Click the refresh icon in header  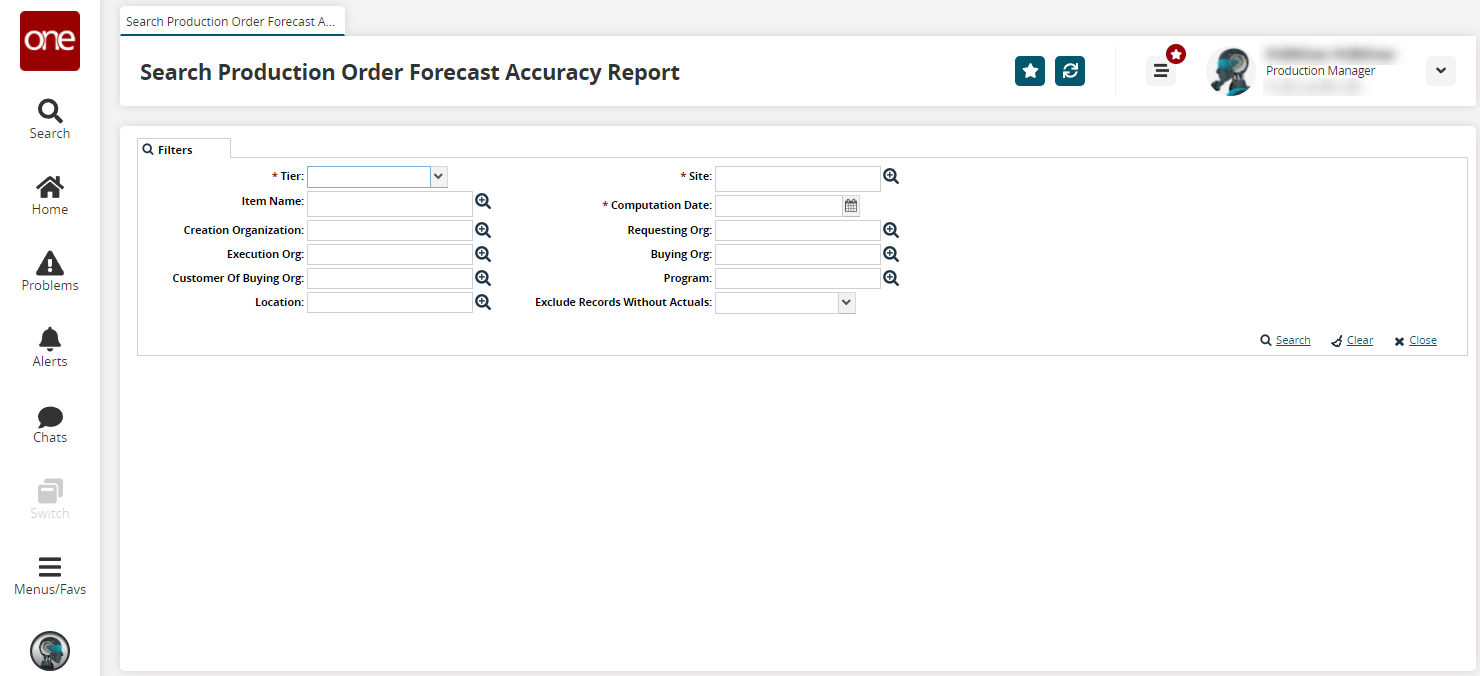tap(1070, 71)
